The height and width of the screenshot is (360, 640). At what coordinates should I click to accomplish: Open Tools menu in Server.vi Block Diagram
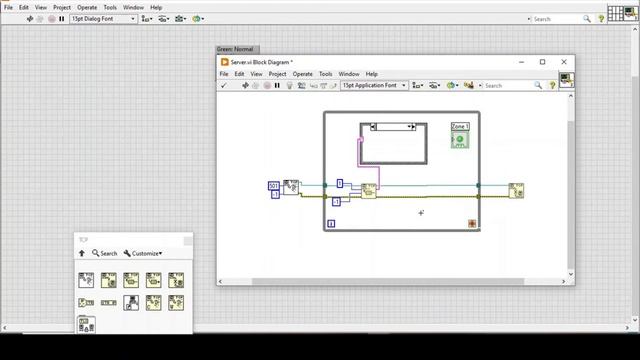click(325, 74)
